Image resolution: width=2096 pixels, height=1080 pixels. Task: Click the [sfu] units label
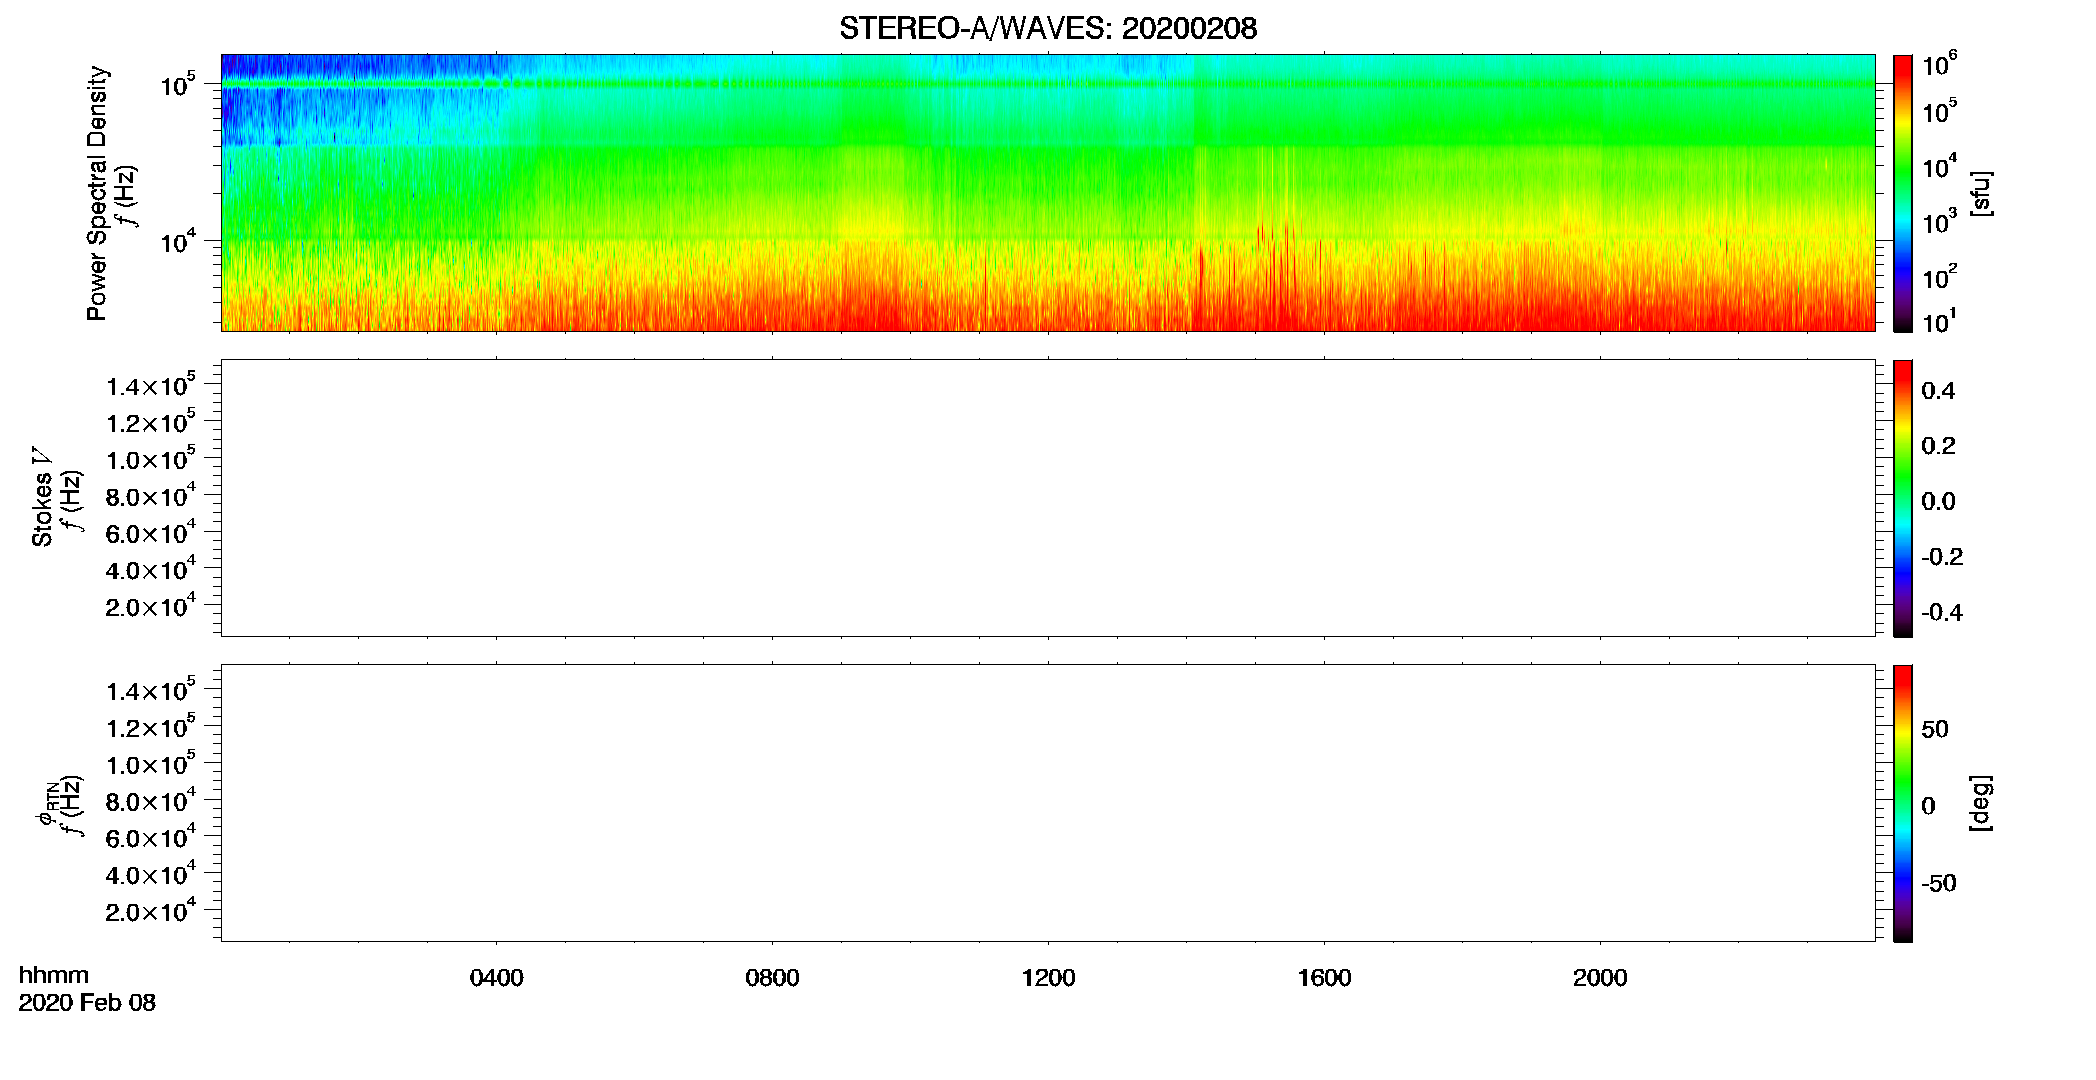point(1980,193)
